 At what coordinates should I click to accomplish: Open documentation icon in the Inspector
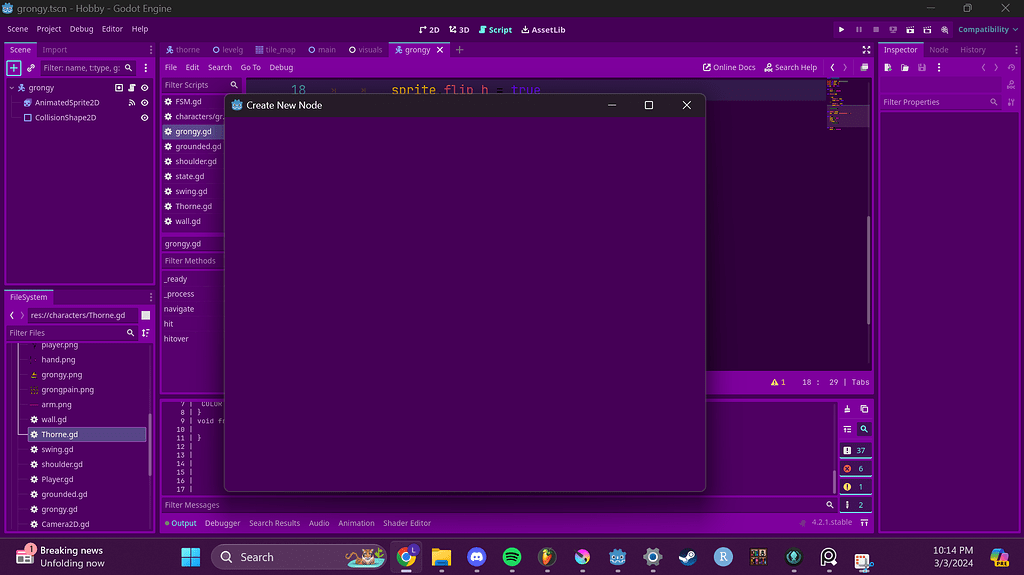coord(1011,85)
